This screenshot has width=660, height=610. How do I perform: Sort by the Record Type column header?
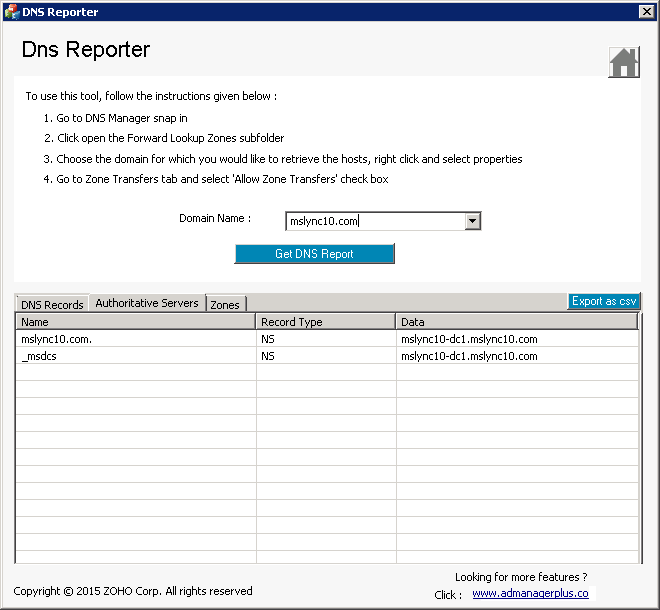325,322
